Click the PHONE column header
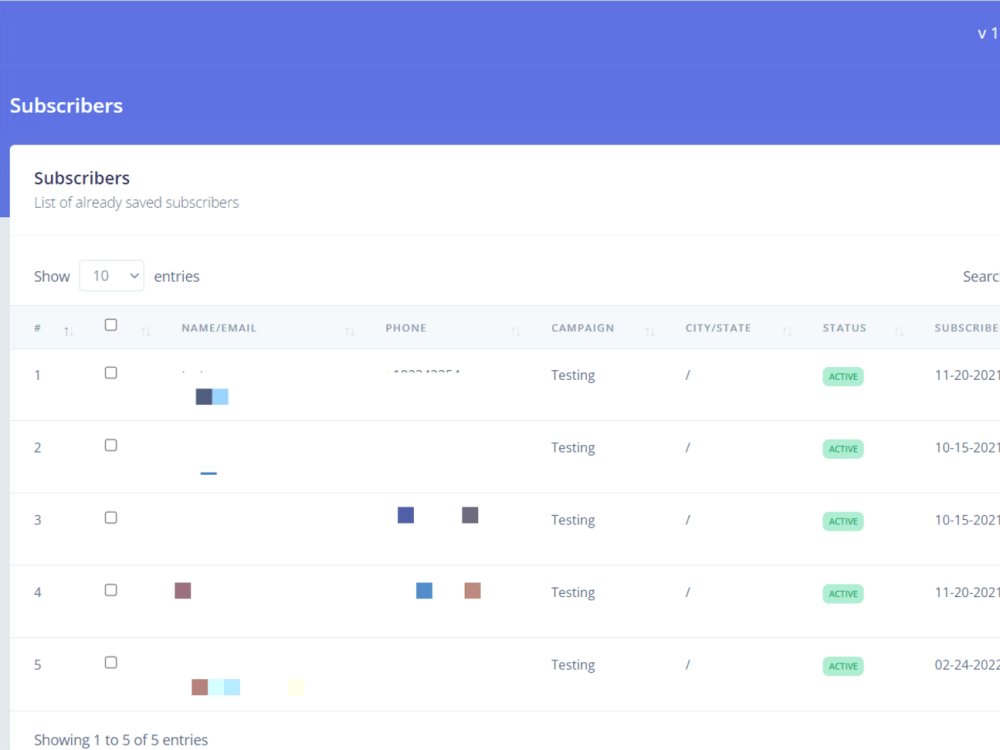1000x750 pixels. [x=406, y=328]
